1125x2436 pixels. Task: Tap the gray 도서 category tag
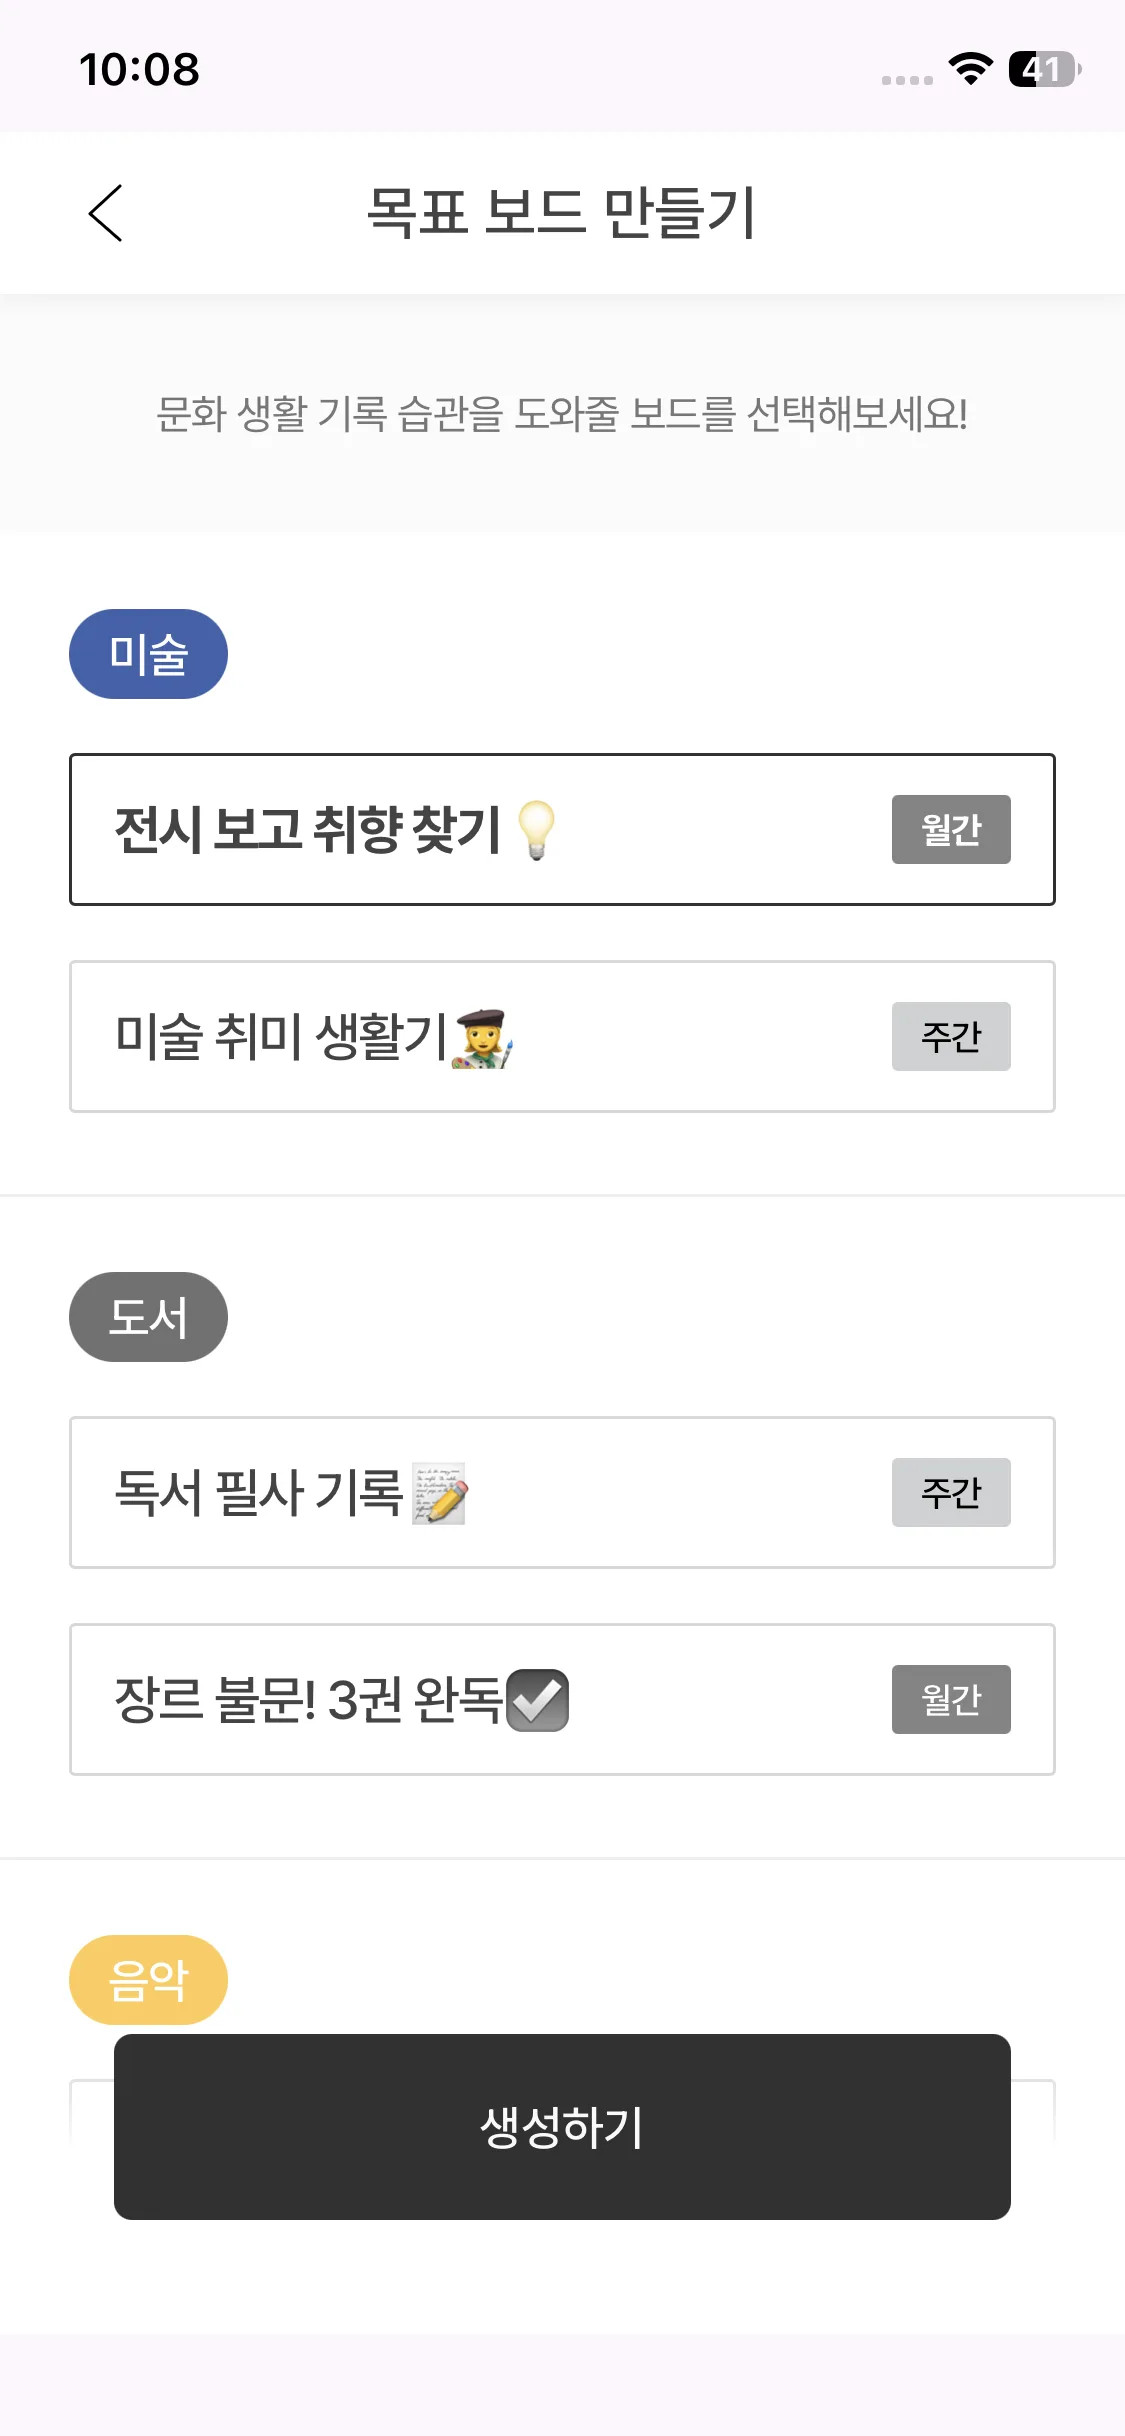click(x=148, y=1317)
